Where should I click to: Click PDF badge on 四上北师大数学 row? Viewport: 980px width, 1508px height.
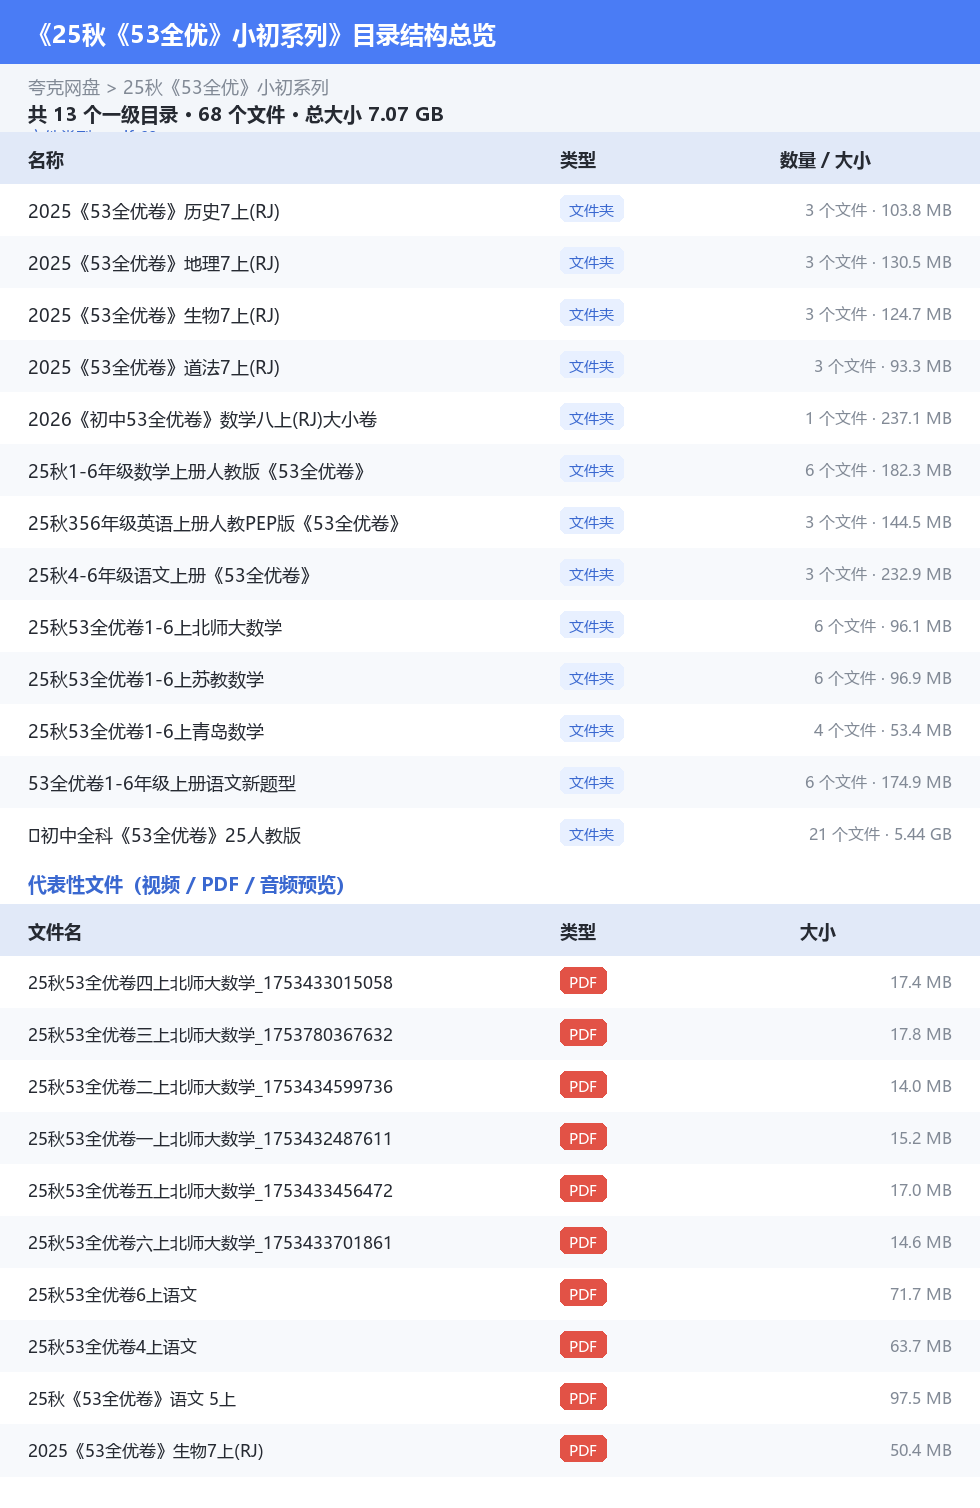(583, 981)
